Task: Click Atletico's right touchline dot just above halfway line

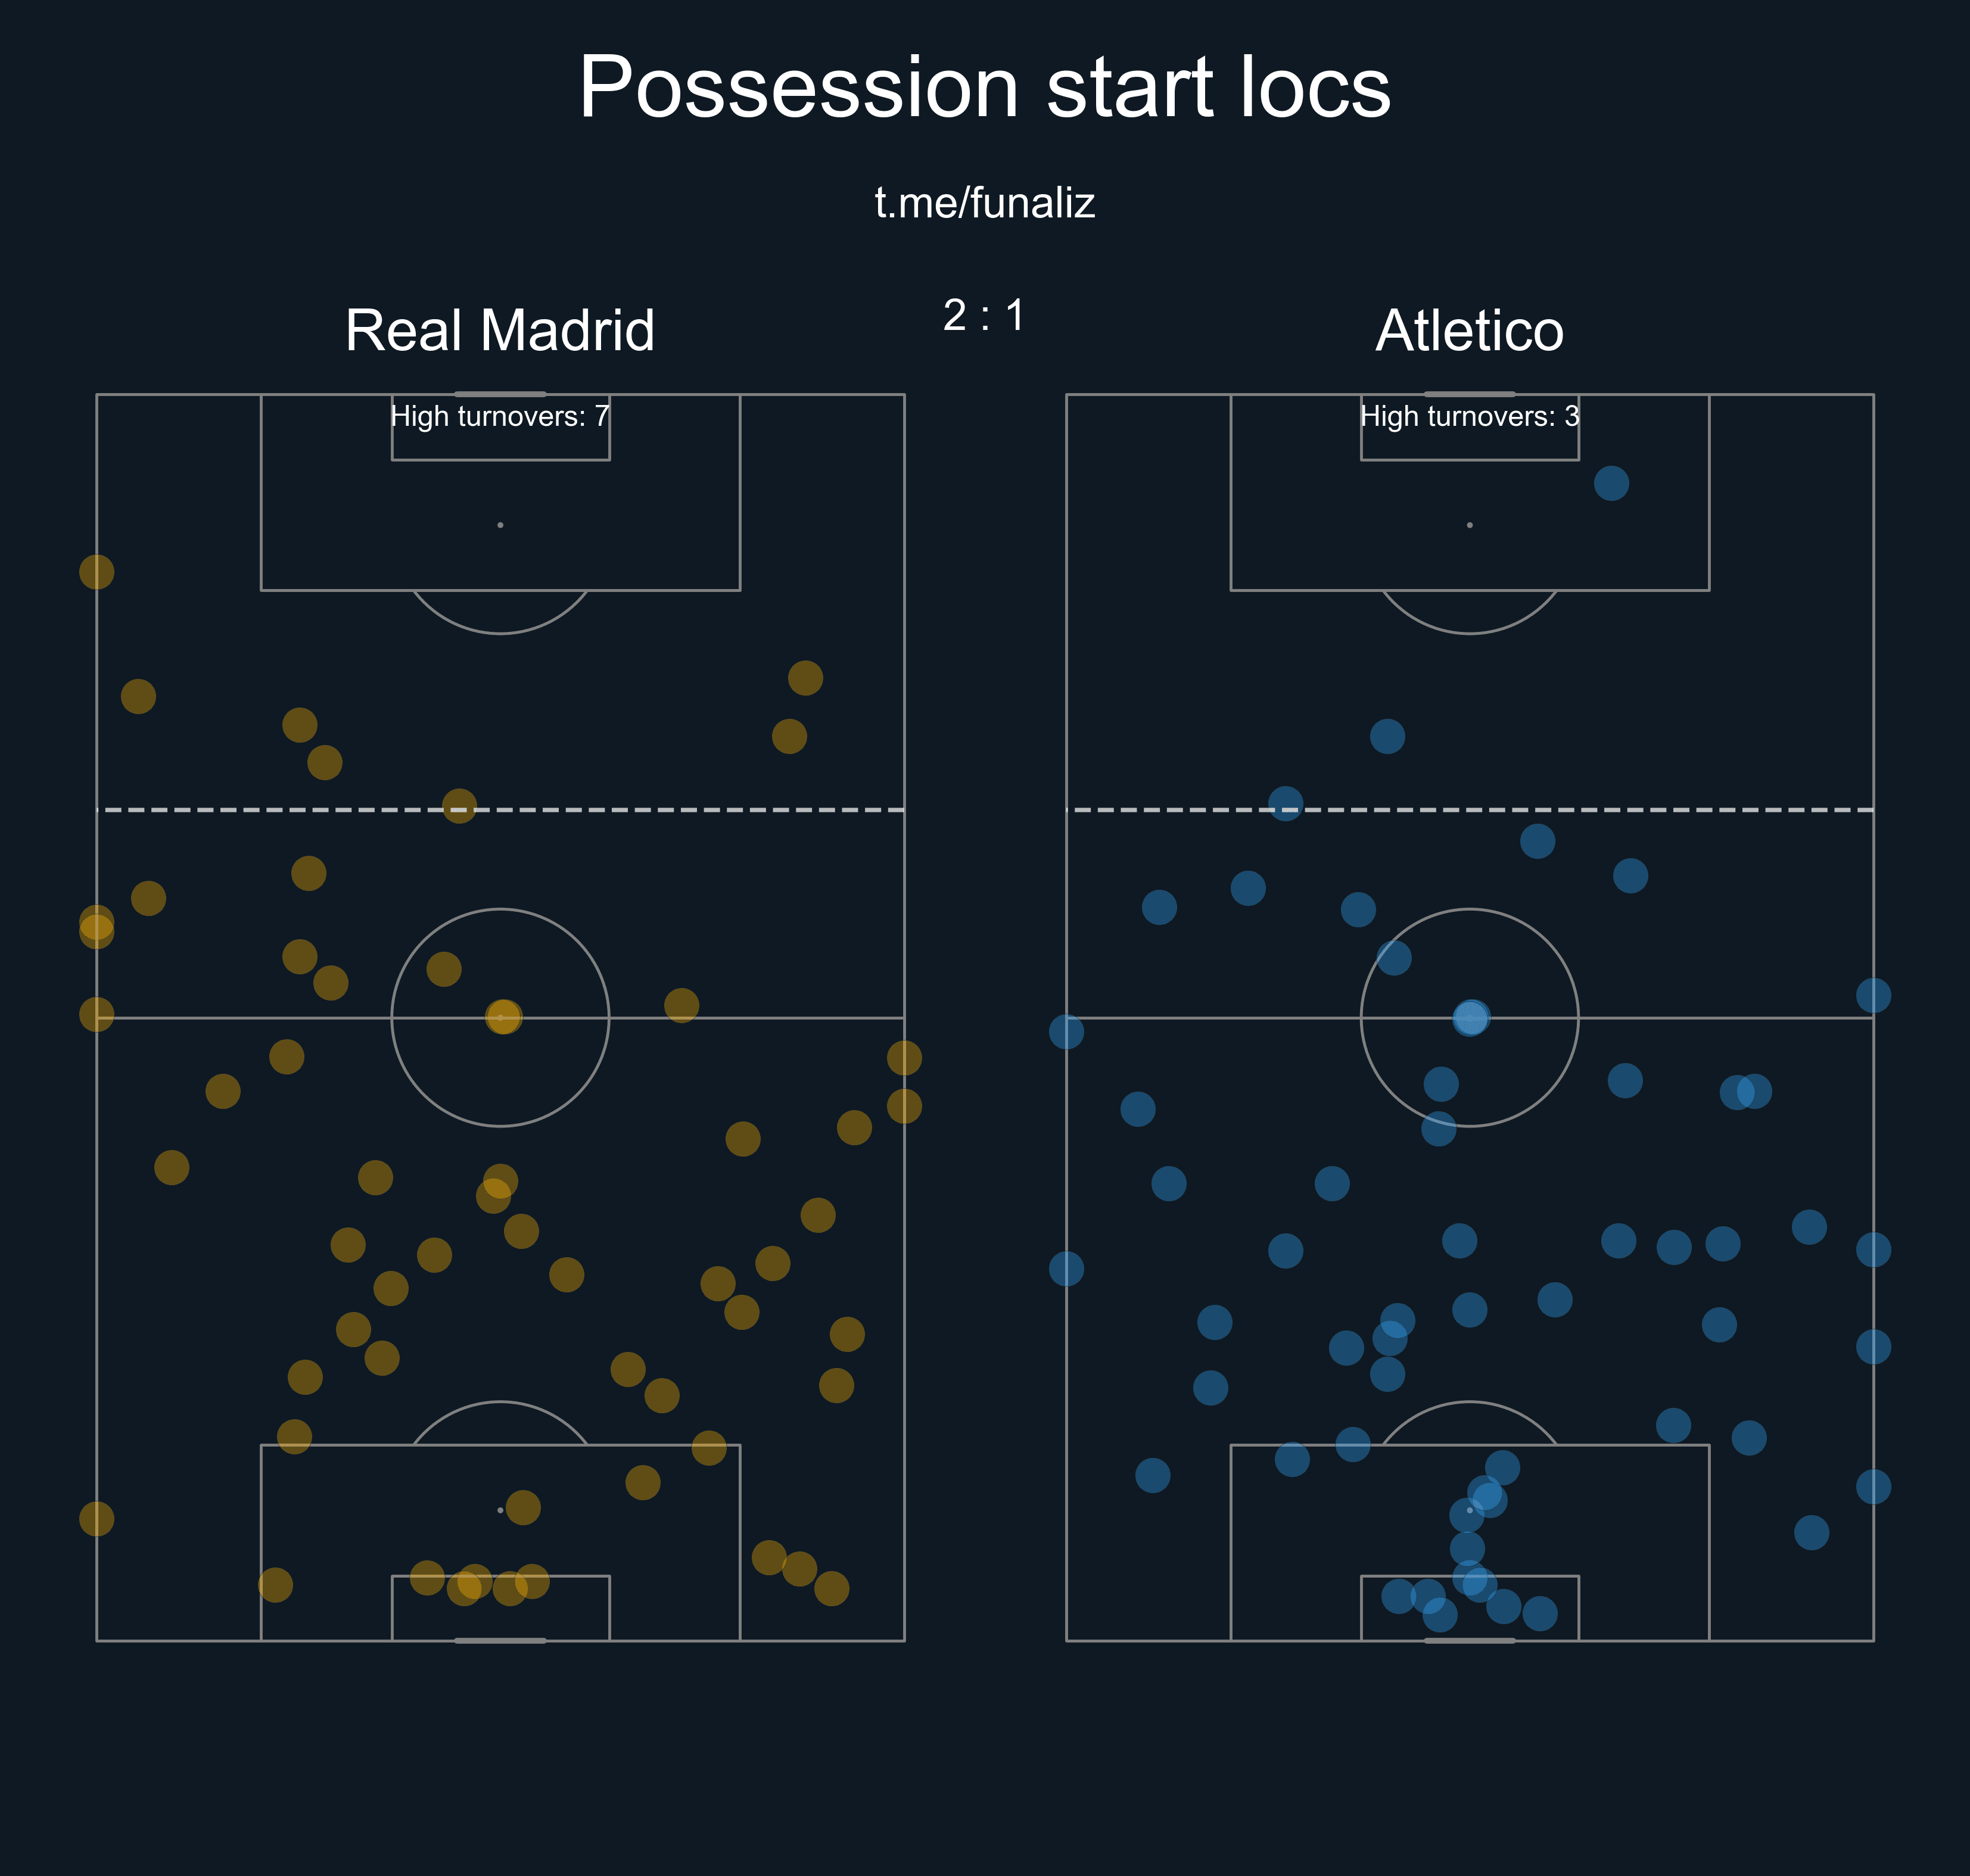Action: click(x=1873, y=995)
